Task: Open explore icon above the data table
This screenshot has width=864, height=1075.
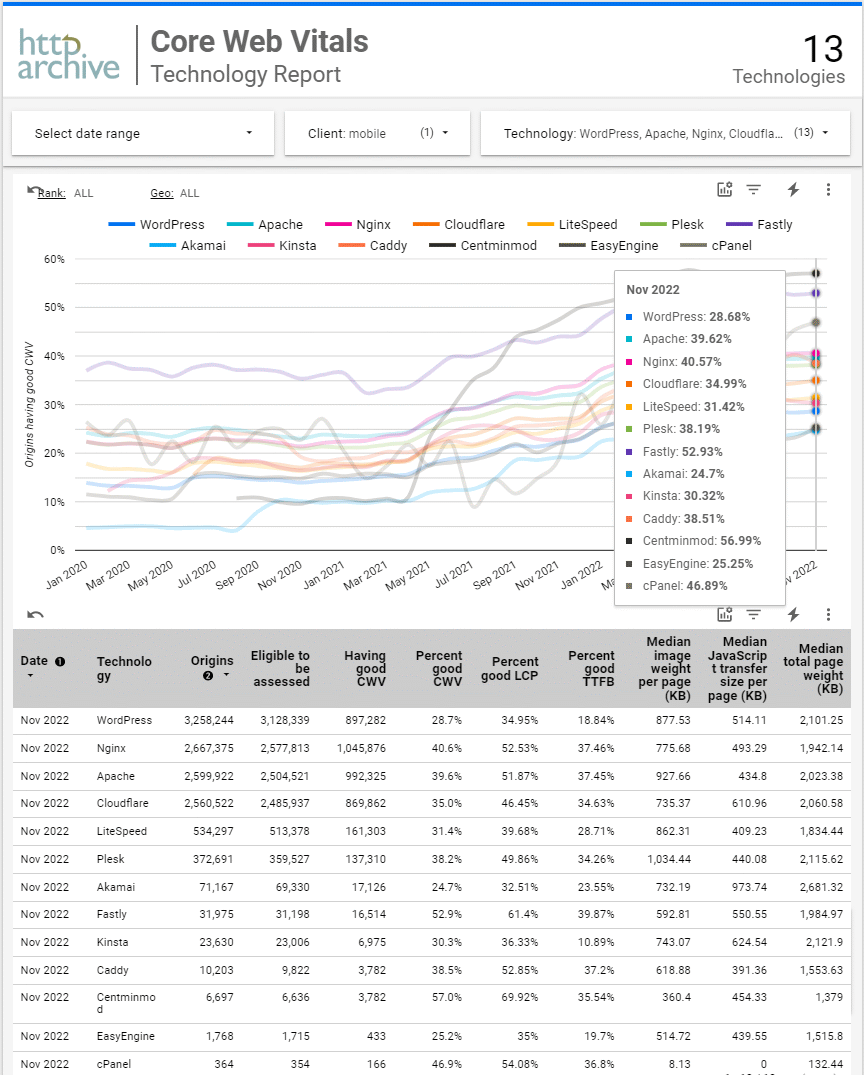Action: 725,614
